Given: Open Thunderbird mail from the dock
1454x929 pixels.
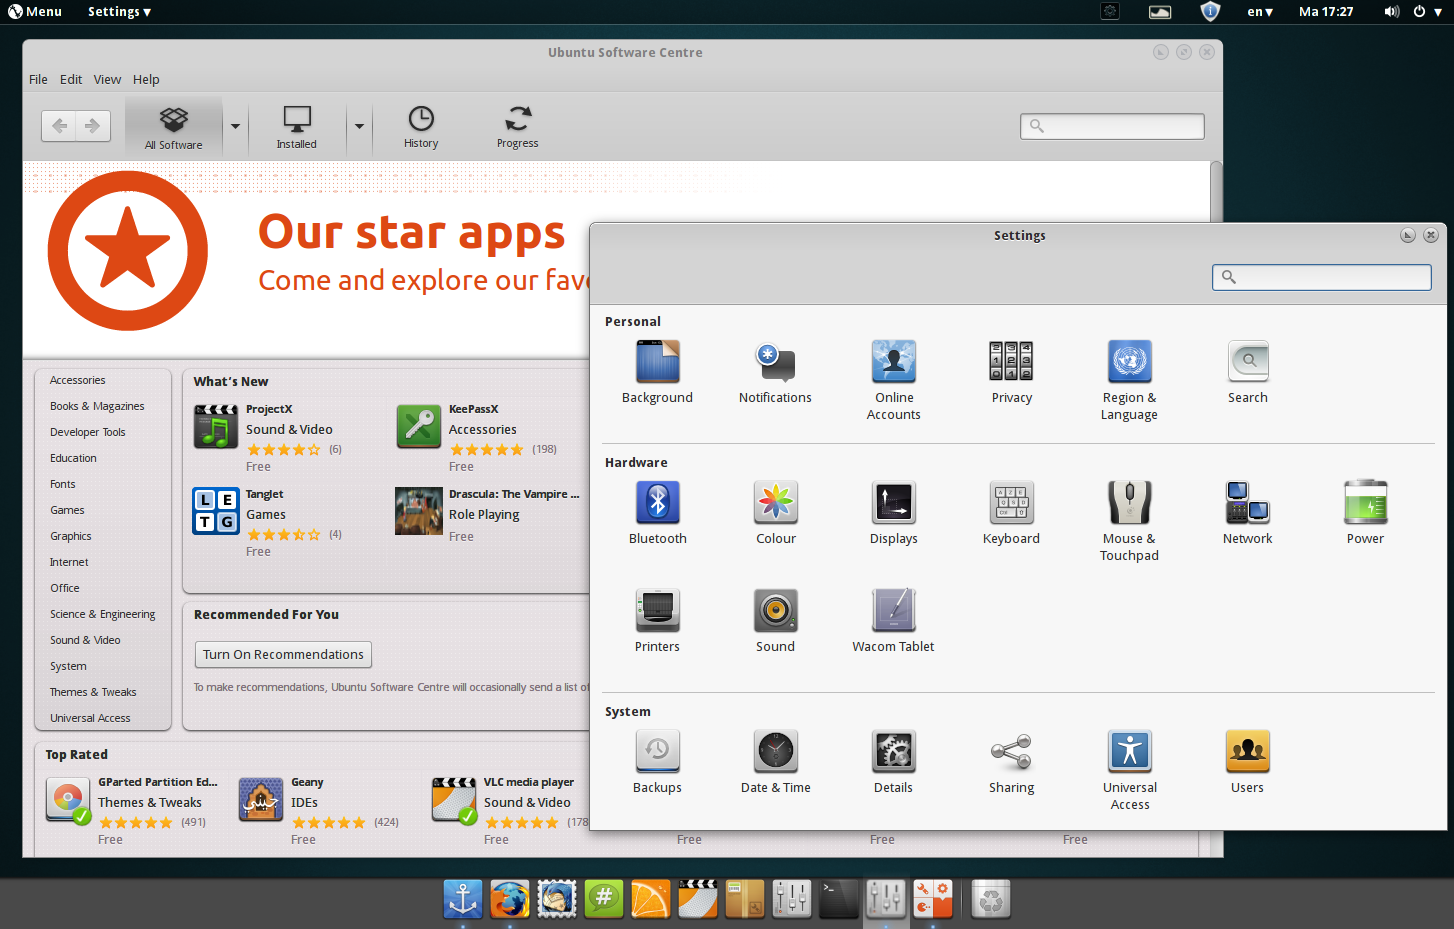Looking at the screenshot, I should [557, 899].
